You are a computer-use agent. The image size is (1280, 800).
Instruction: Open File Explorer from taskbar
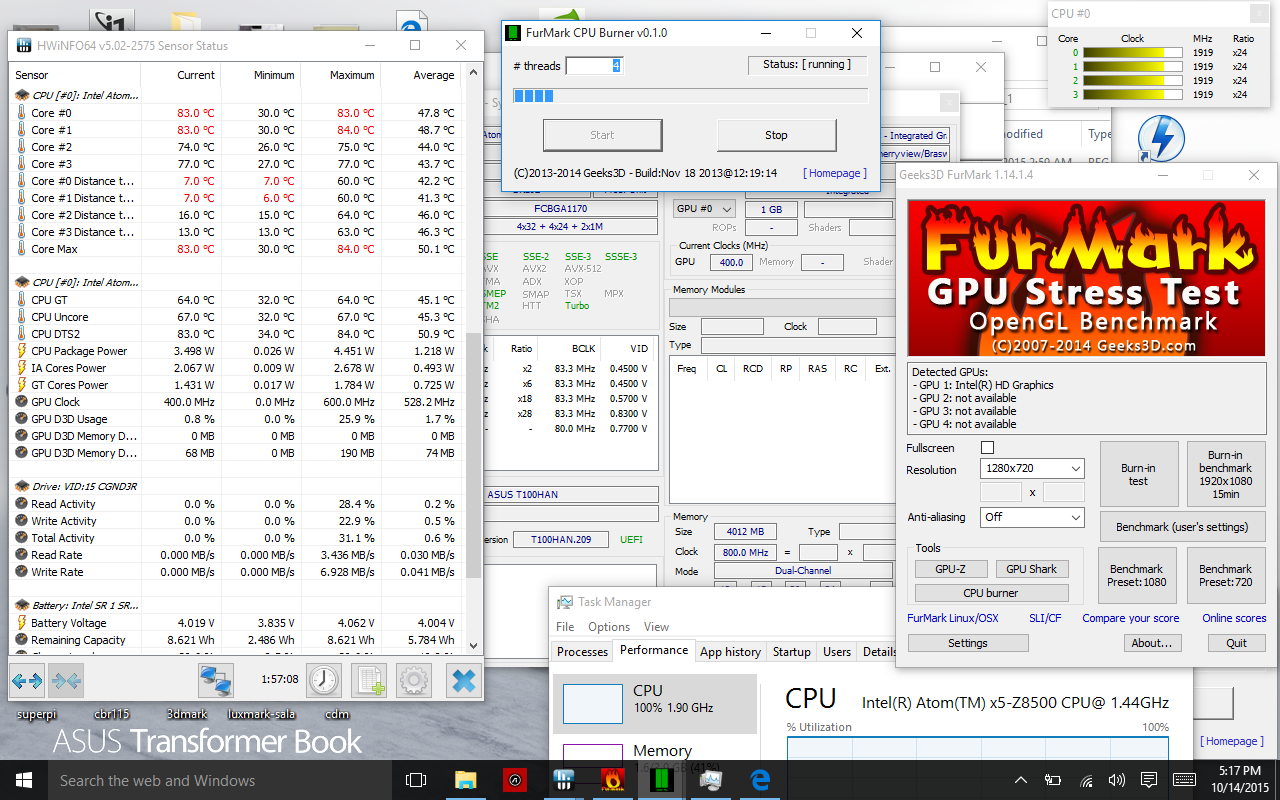[x=465, y=780]
